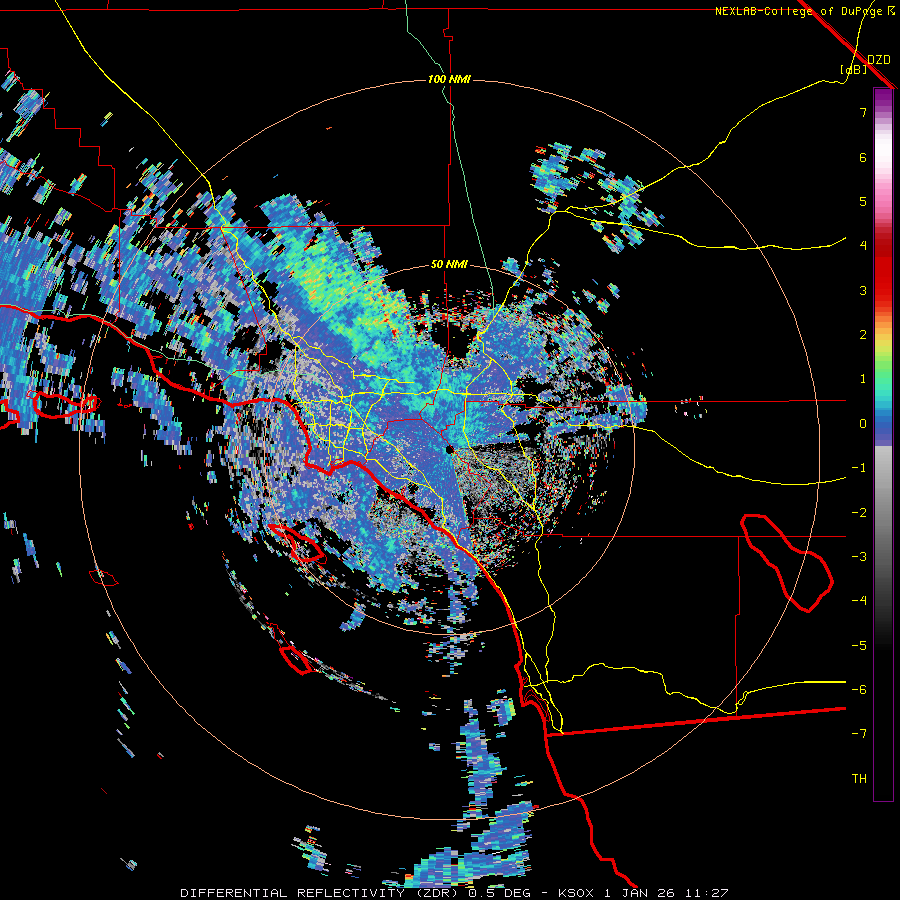Click the -4 value on color scale
900x900 pixels.
click(859, 600)
